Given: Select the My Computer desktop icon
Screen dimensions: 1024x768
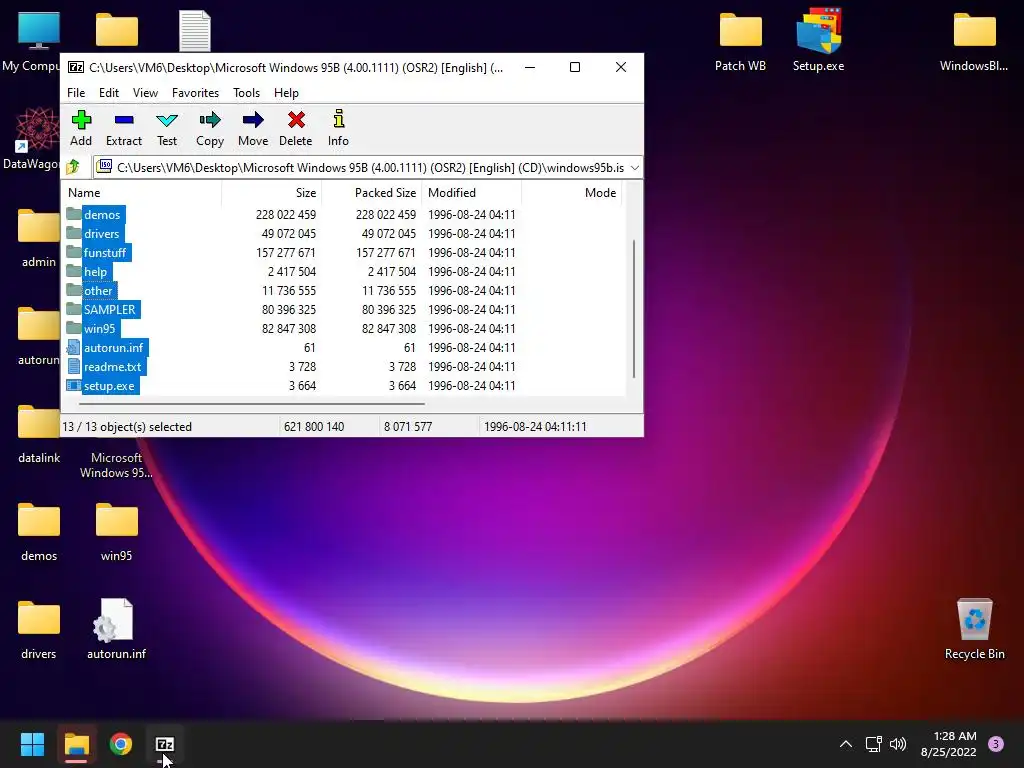Looking at the screenshot, I should point(31,40).
